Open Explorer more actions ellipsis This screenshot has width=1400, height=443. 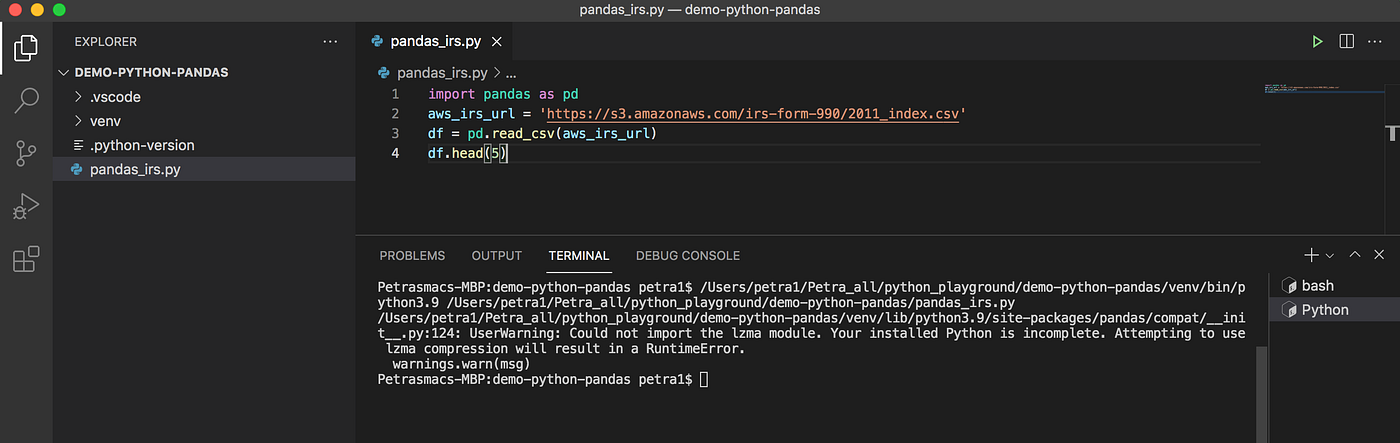pyautogui.click(x=331, y=42)
